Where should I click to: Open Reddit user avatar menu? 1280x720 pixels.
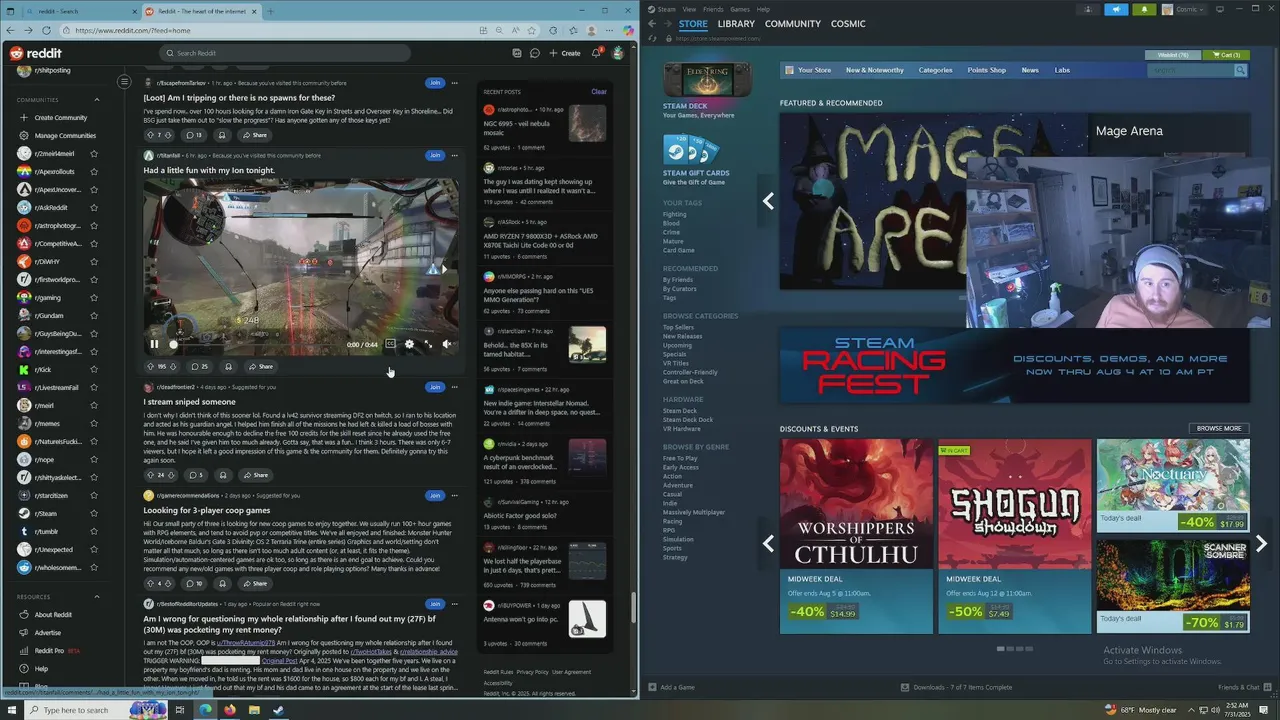point(618,53)
